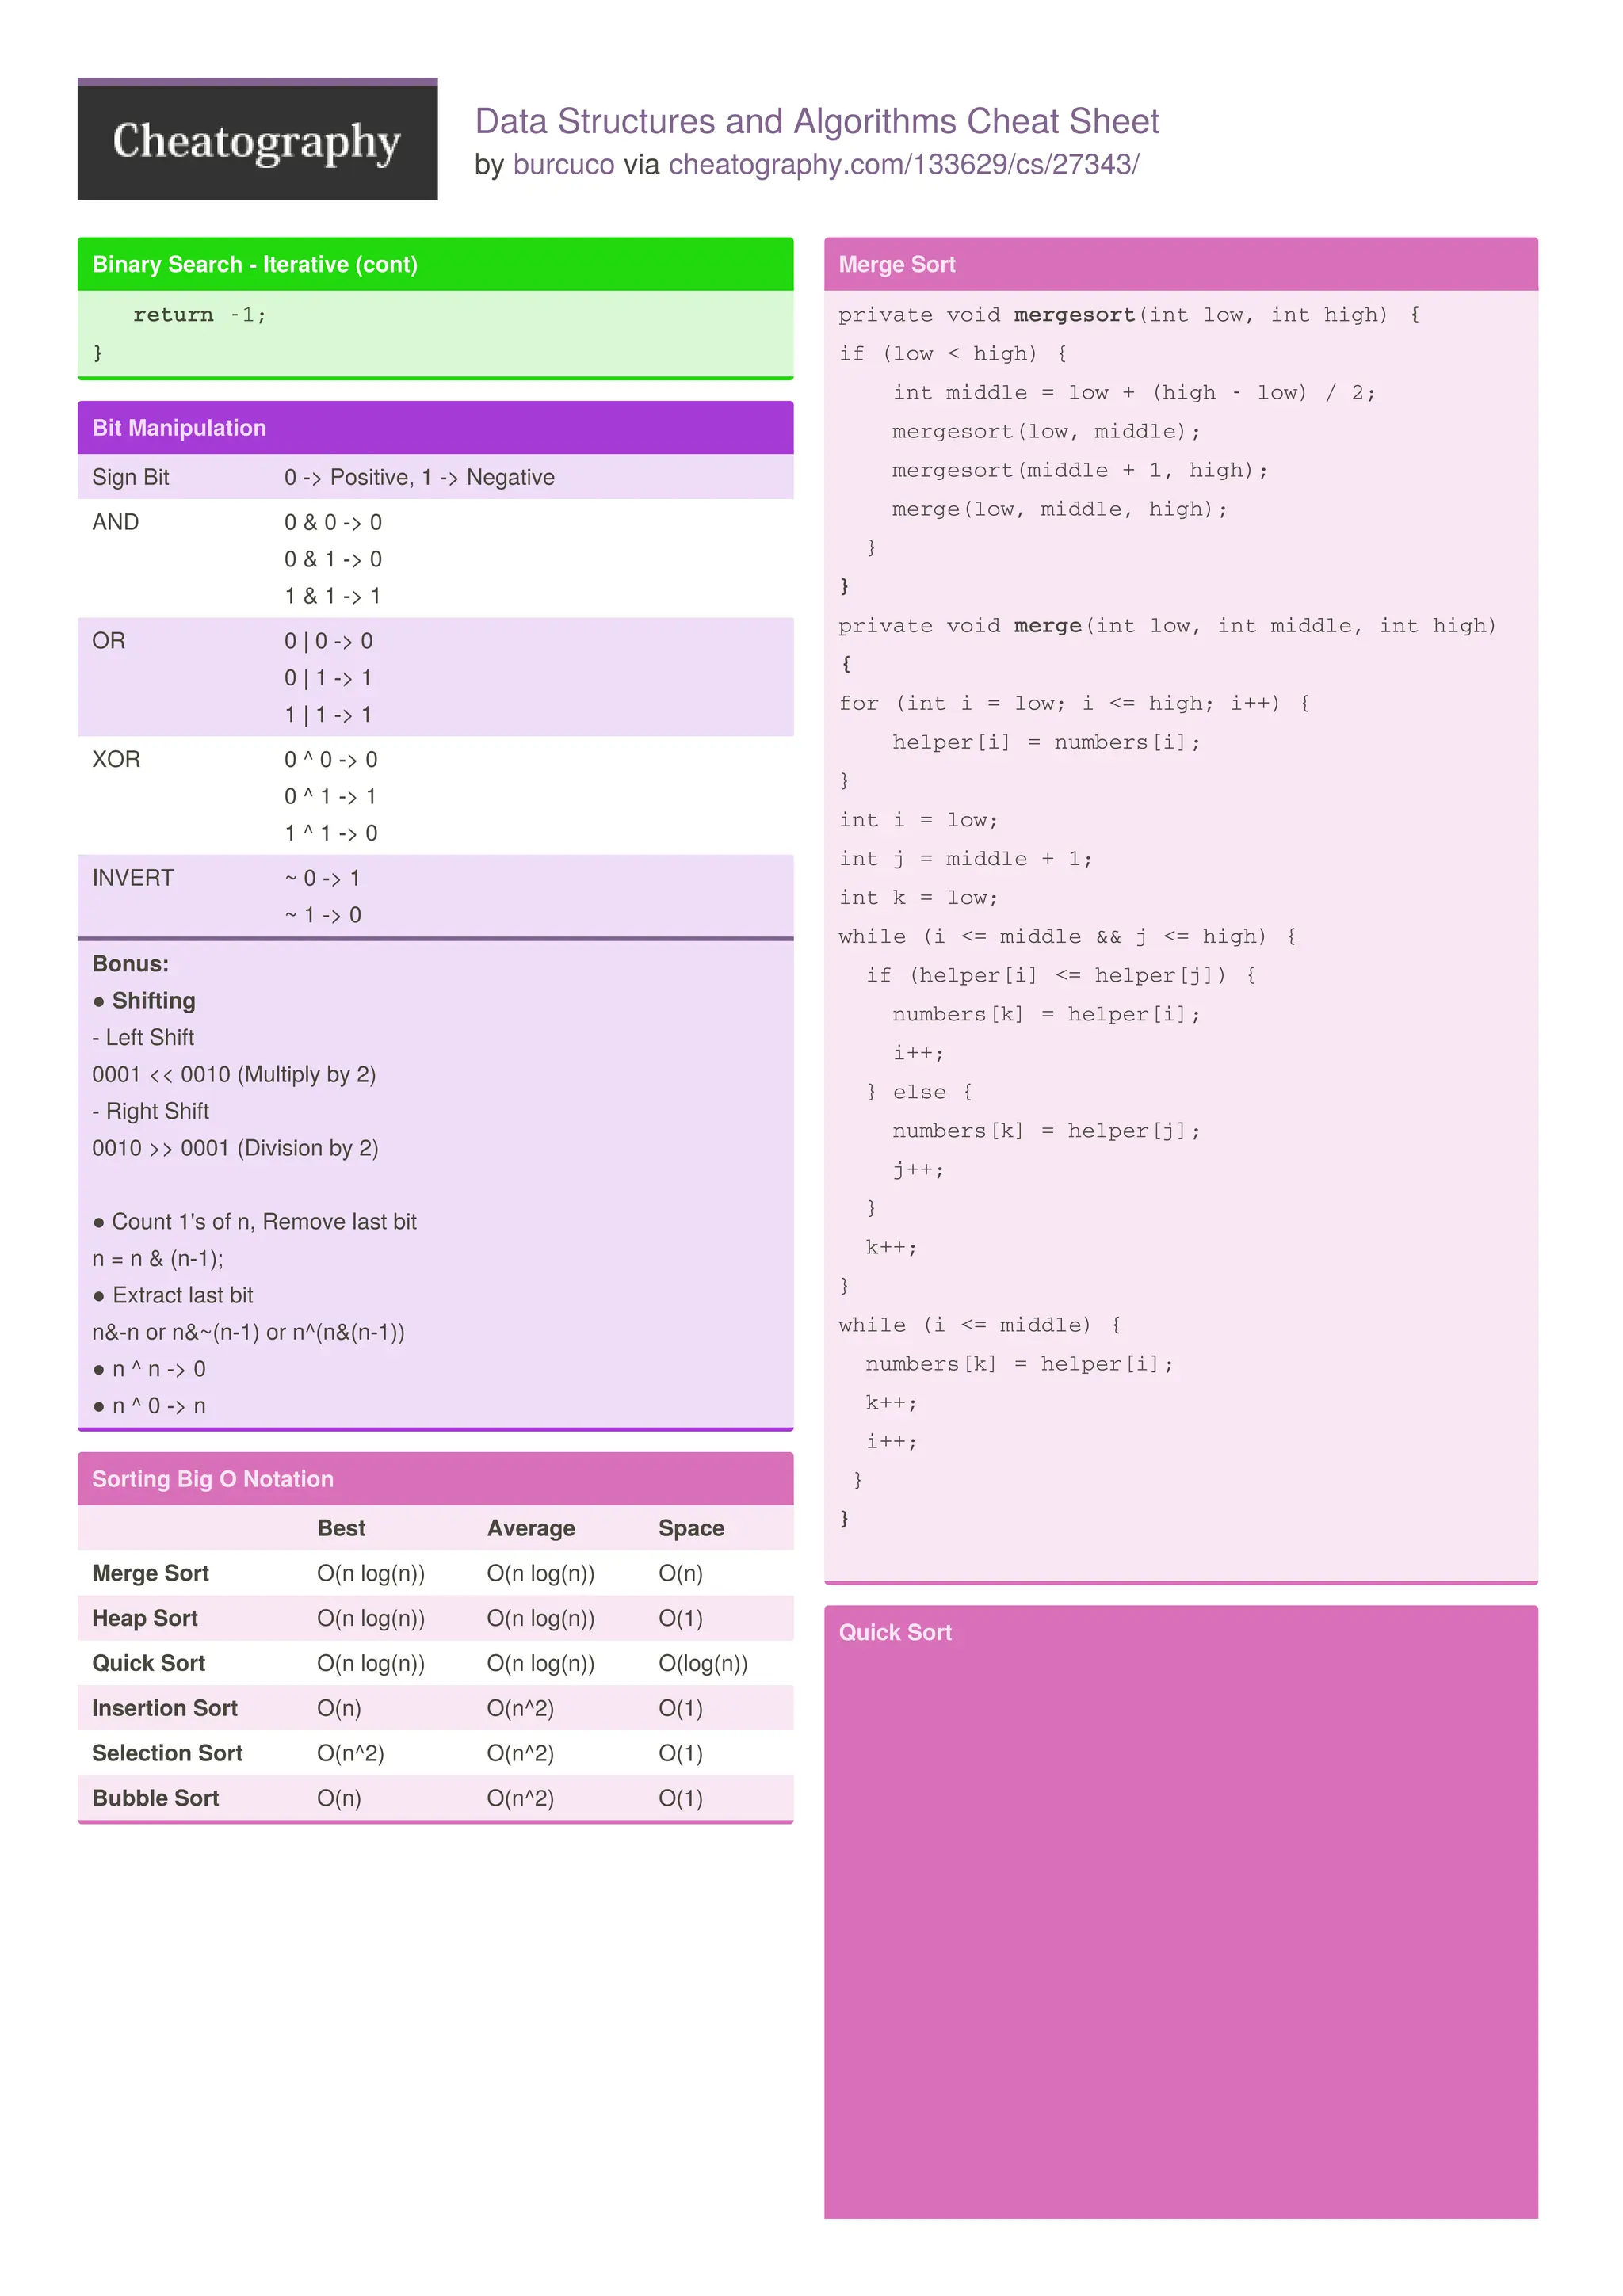Image resolution: width=1623 pixels, height=2296 pixels.
Task: Click '0010 >> 0001 (Division by 2)' line
Action: click(x=235, y=1148)
